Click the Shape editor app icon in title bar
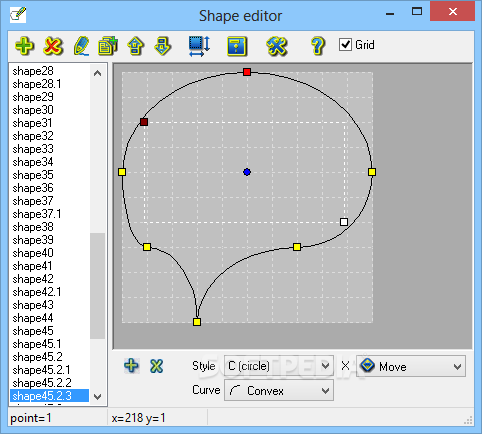The image size is (482, 434). click(18, 15)
